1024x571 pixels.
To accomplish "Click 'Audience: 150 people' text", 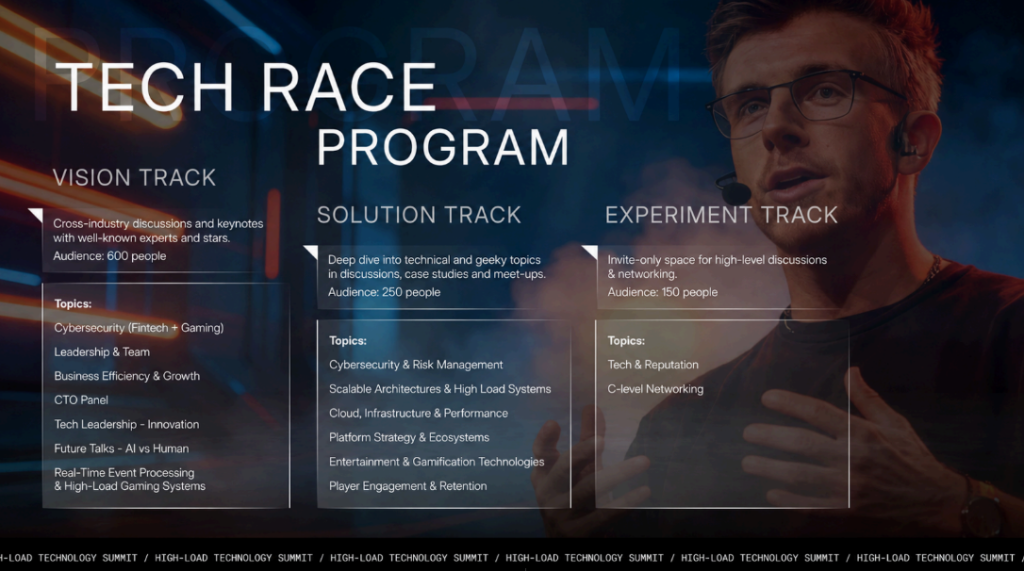I will pos(662,292).
